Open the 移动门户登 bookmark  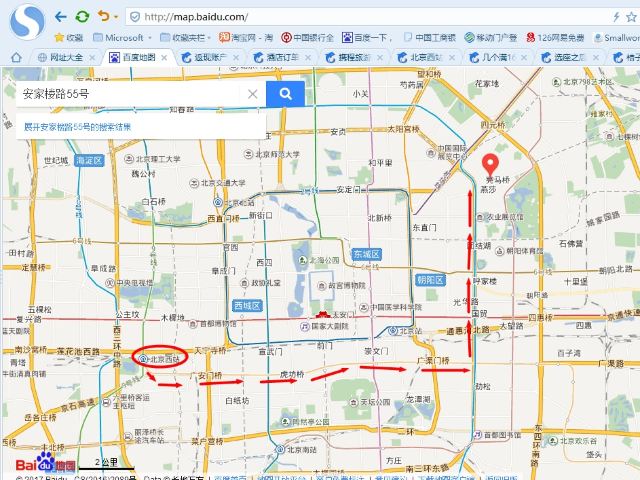click(491, 38)
